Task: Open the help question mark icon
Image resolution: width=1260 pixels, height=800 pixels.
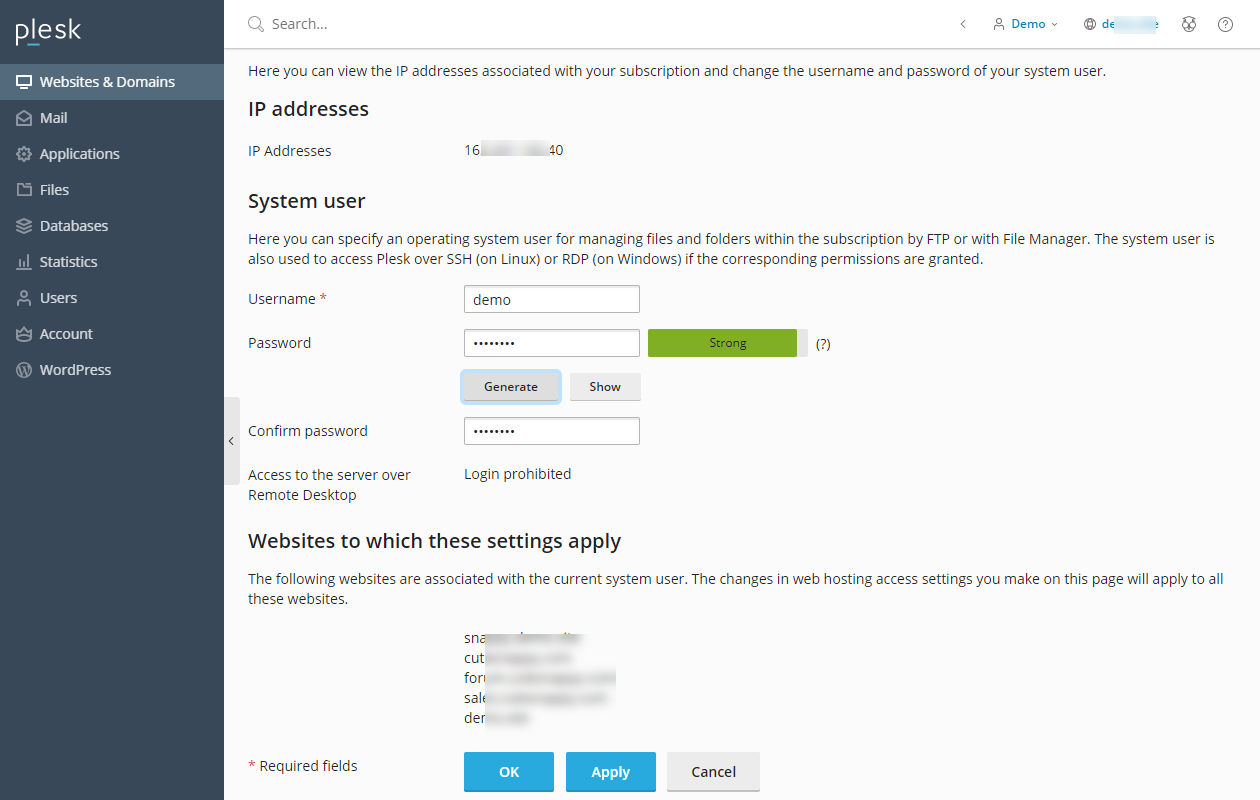Action: 1225,23
